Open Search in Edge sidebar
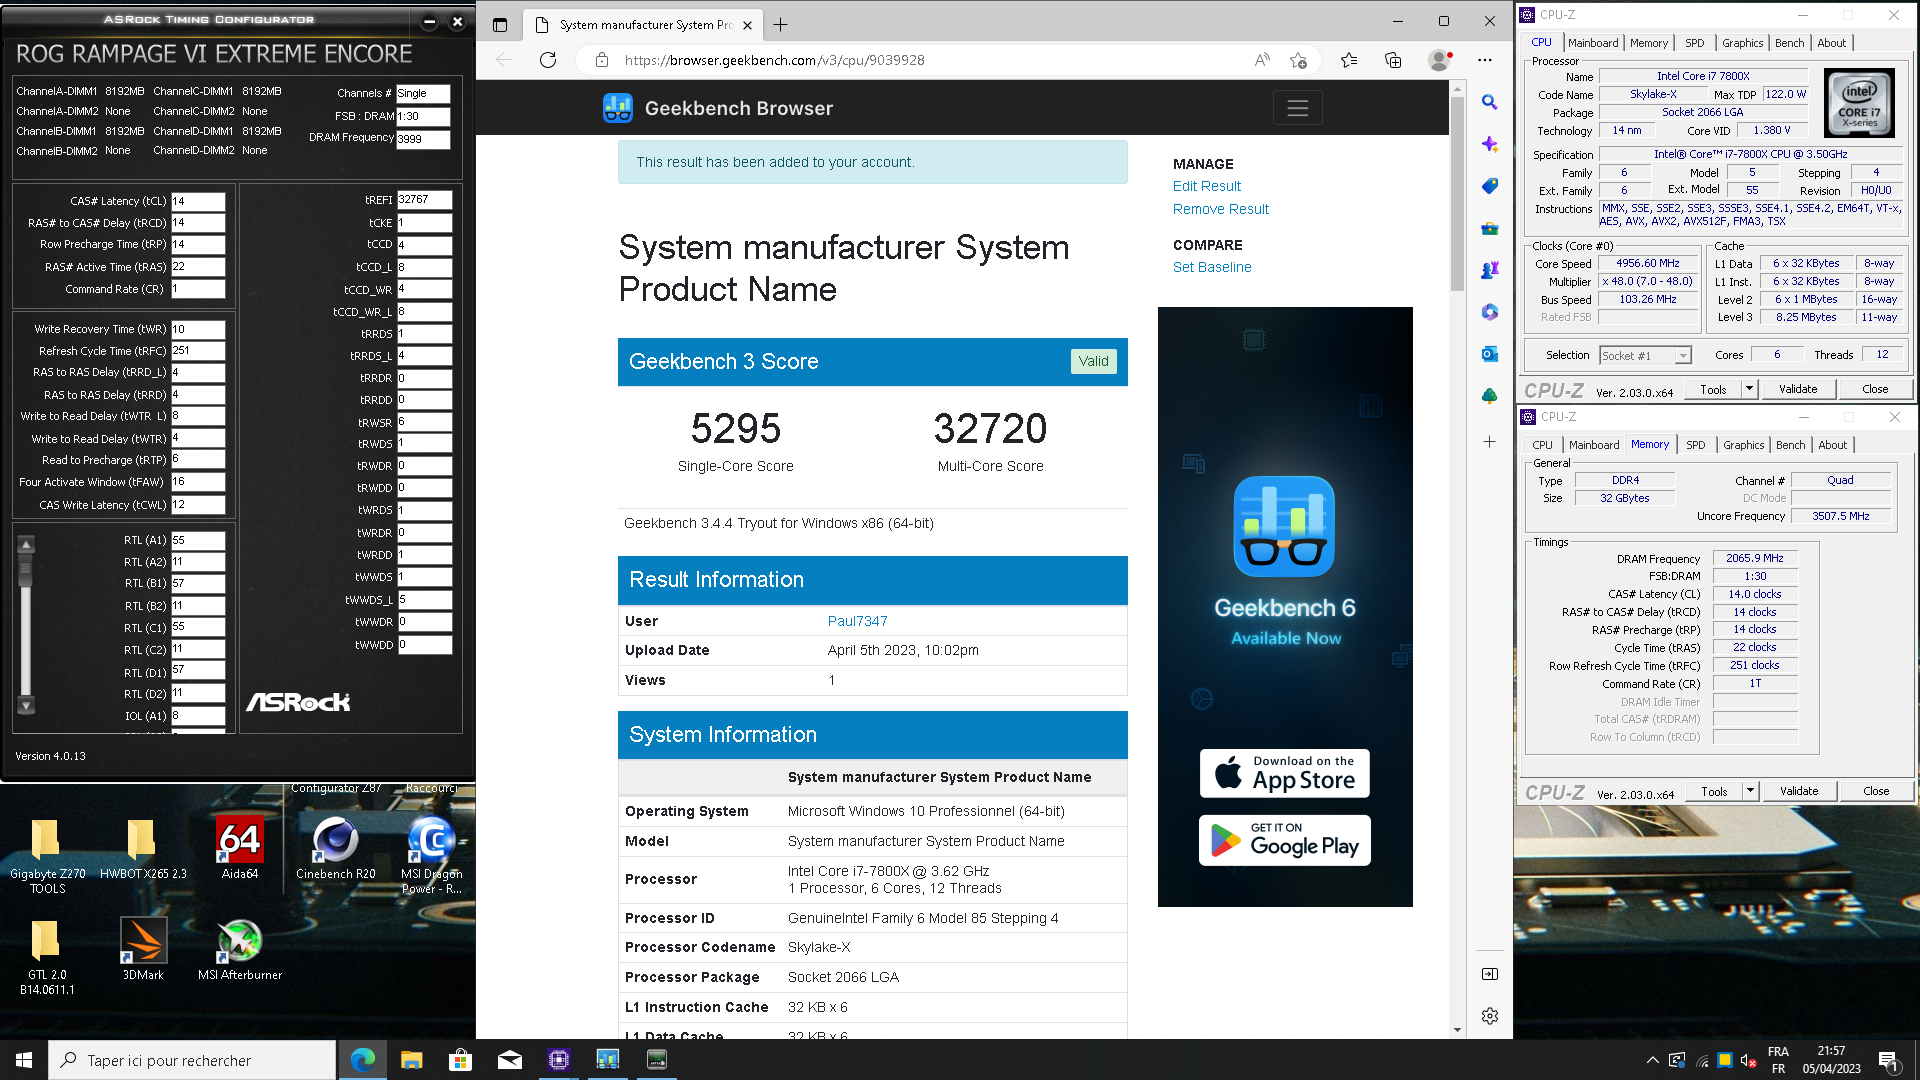Viewport: 1920px width, 1080px height. [1490, 102]
